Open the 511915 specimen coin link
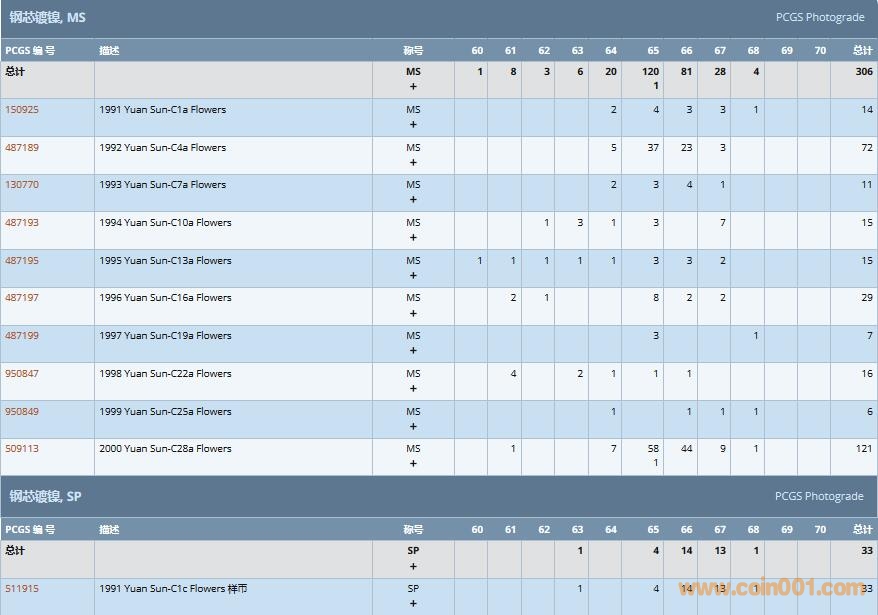The image size is (878, 615). click(x=22, y=589)
